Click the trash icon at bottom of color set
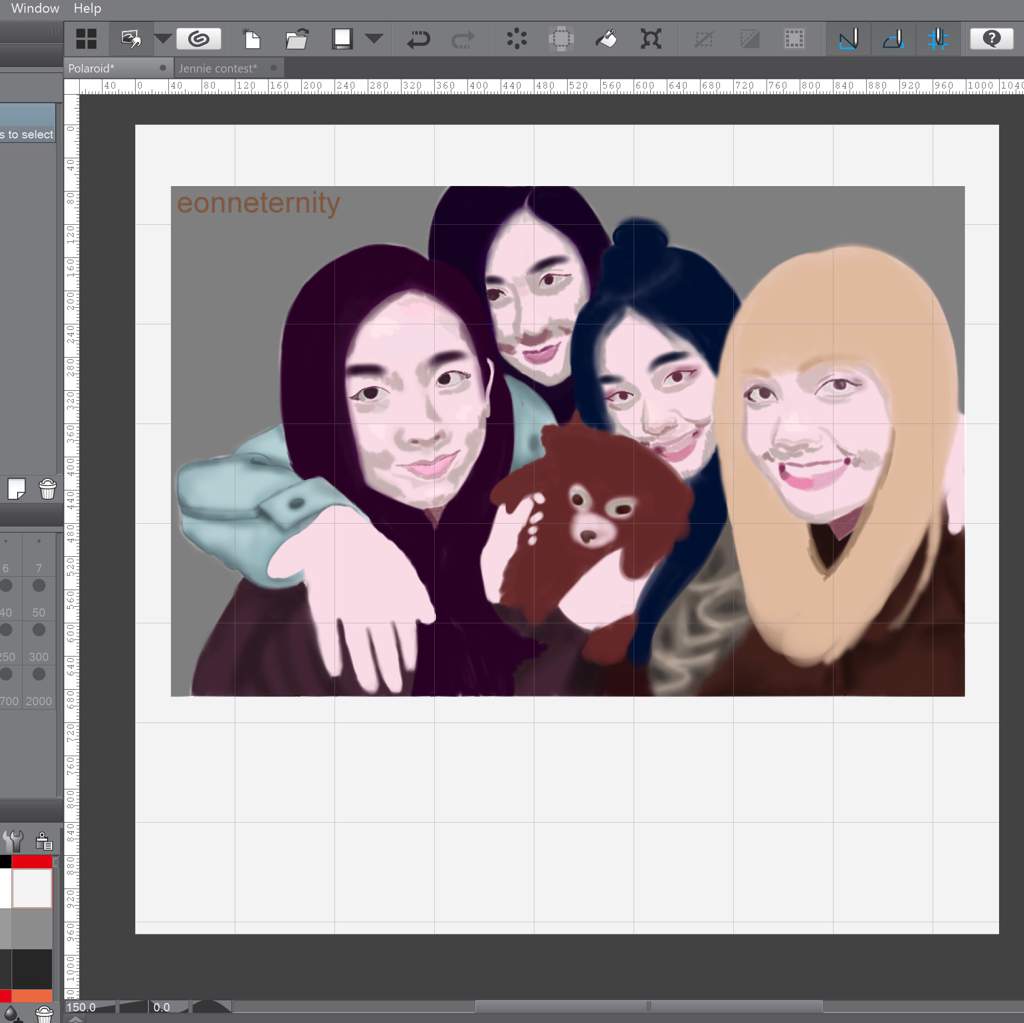The height and width of the screenshot is (1023, 1024). (x=44, y=1014)
